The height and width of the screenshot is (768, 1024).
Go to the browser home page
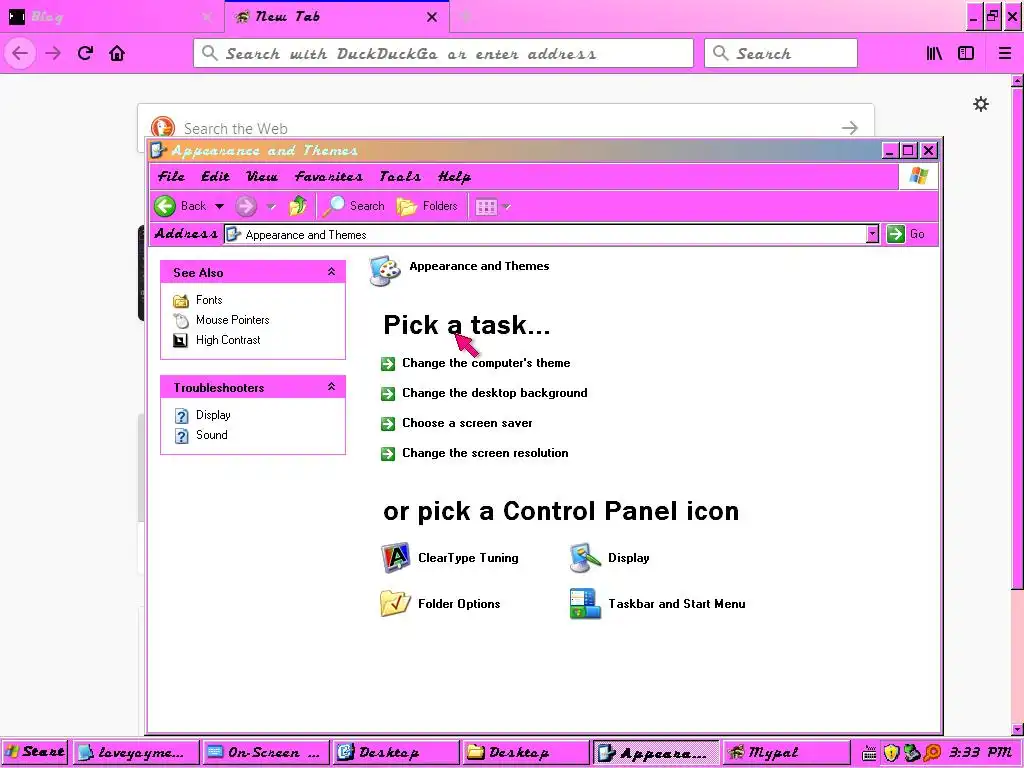click(x=117, y=53)
